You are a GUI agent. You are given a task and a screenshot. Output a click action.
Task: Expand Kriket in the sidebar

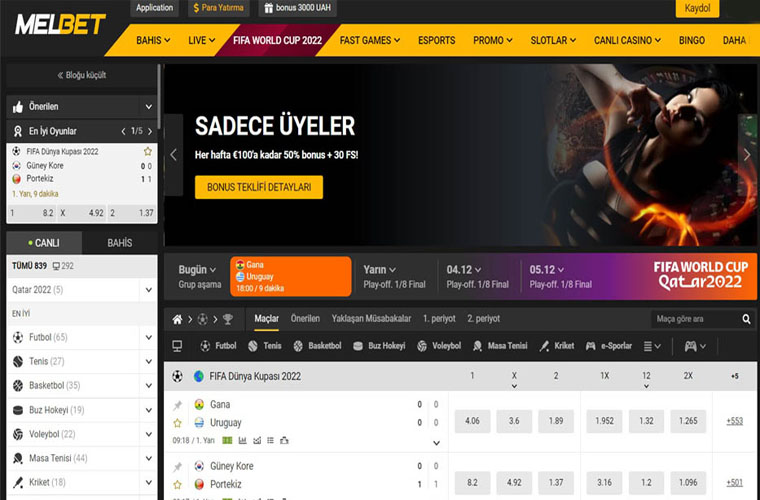click(149, 483)
